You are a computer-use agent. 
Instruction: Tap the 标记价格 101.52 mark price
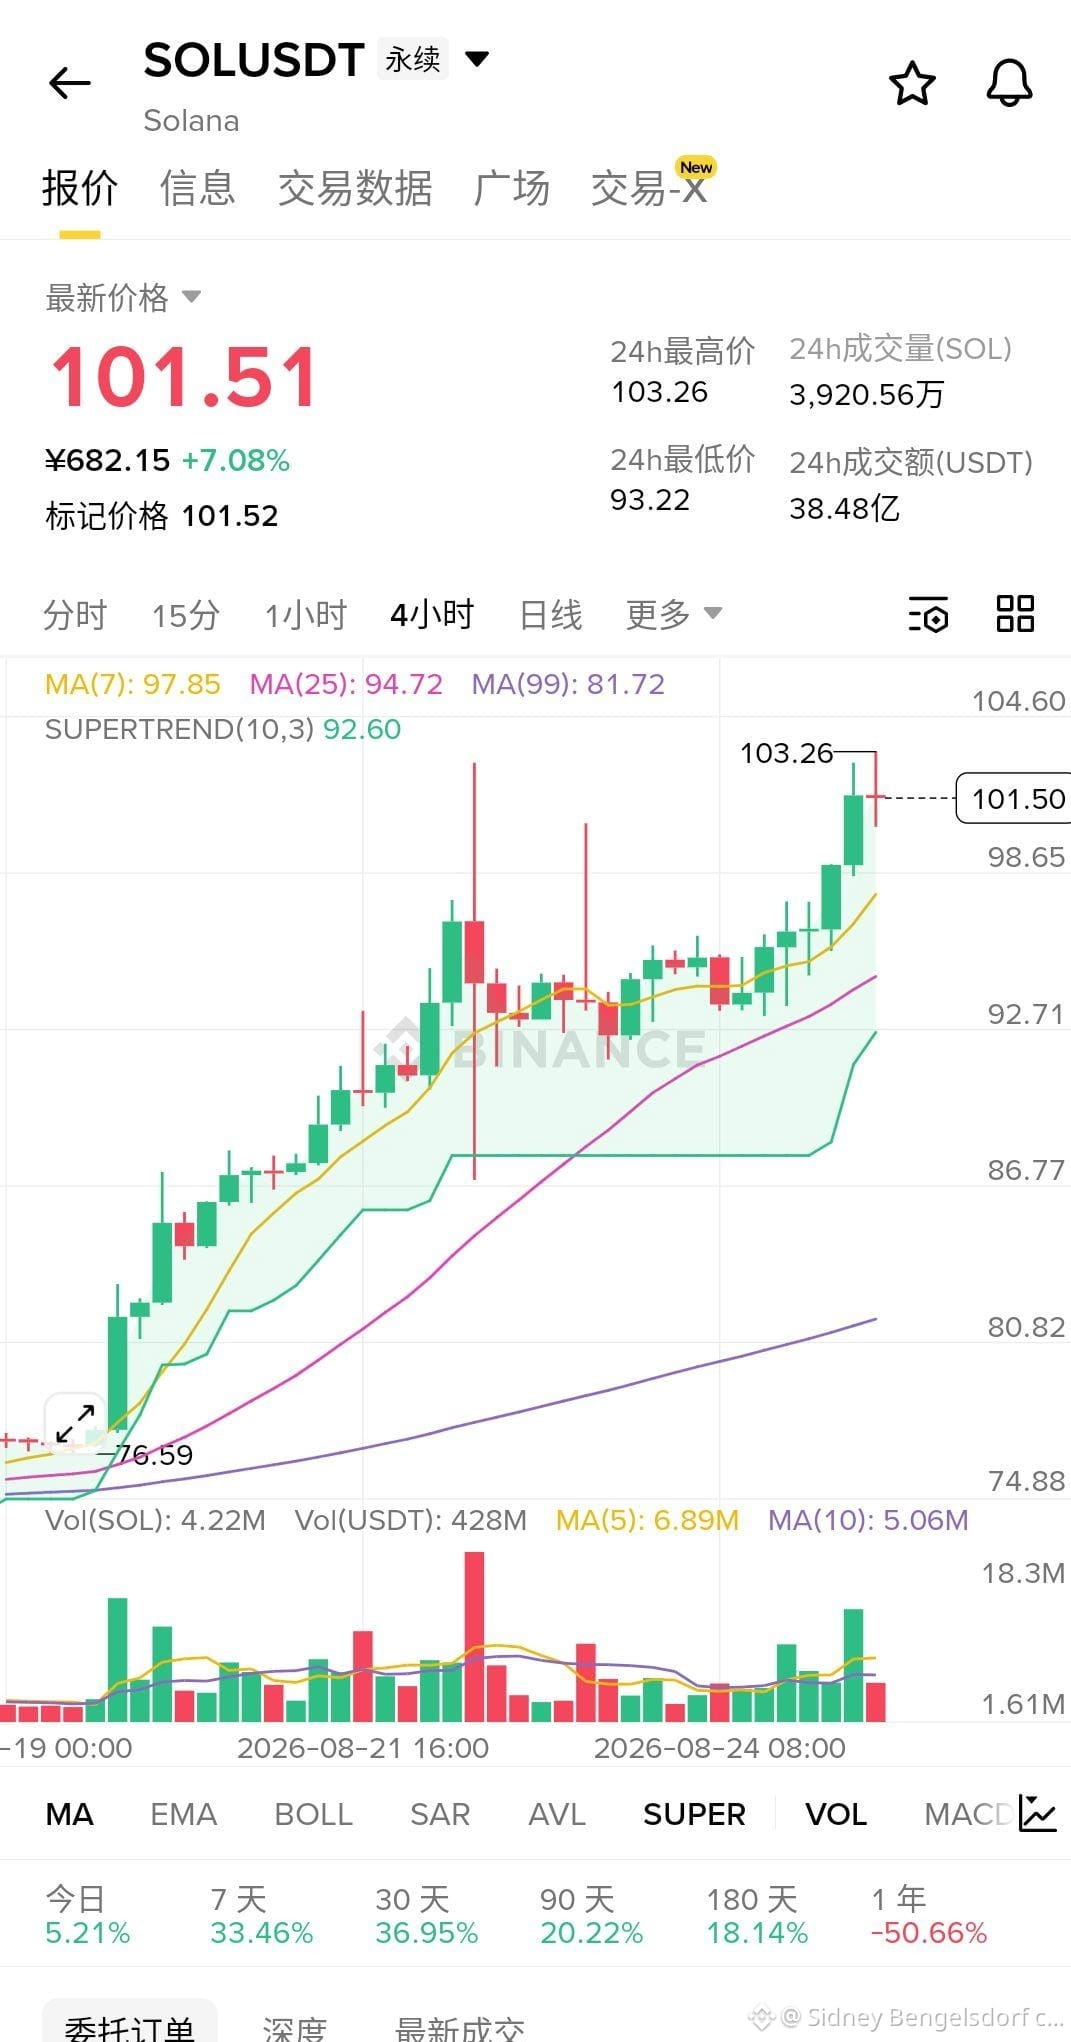pyautogui.click(x=162, y=516)
